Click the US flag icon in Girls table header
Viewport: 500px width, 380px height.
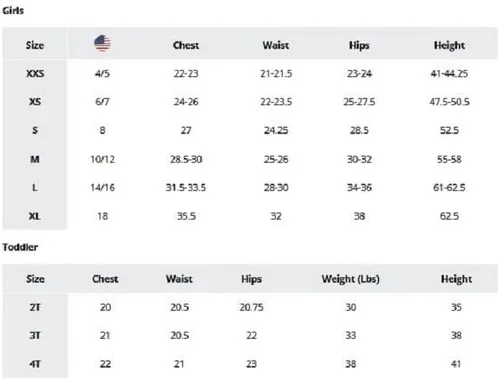click(x=102, y=44)
